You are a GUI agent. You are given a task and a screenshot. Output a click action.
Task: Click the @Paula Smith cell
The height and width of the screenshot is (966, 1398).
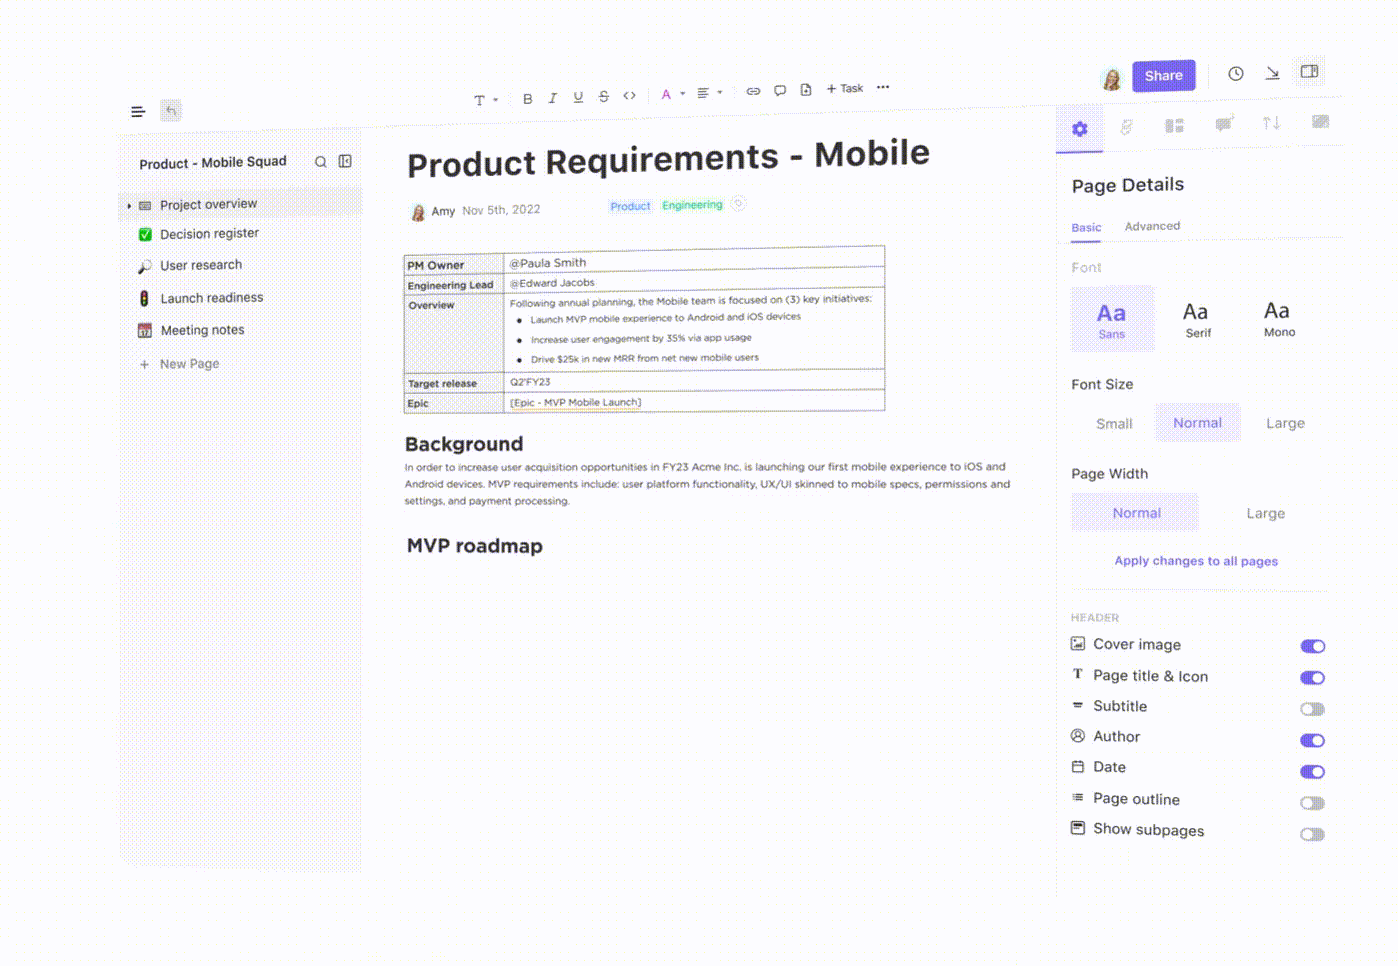tap(694, 261)
